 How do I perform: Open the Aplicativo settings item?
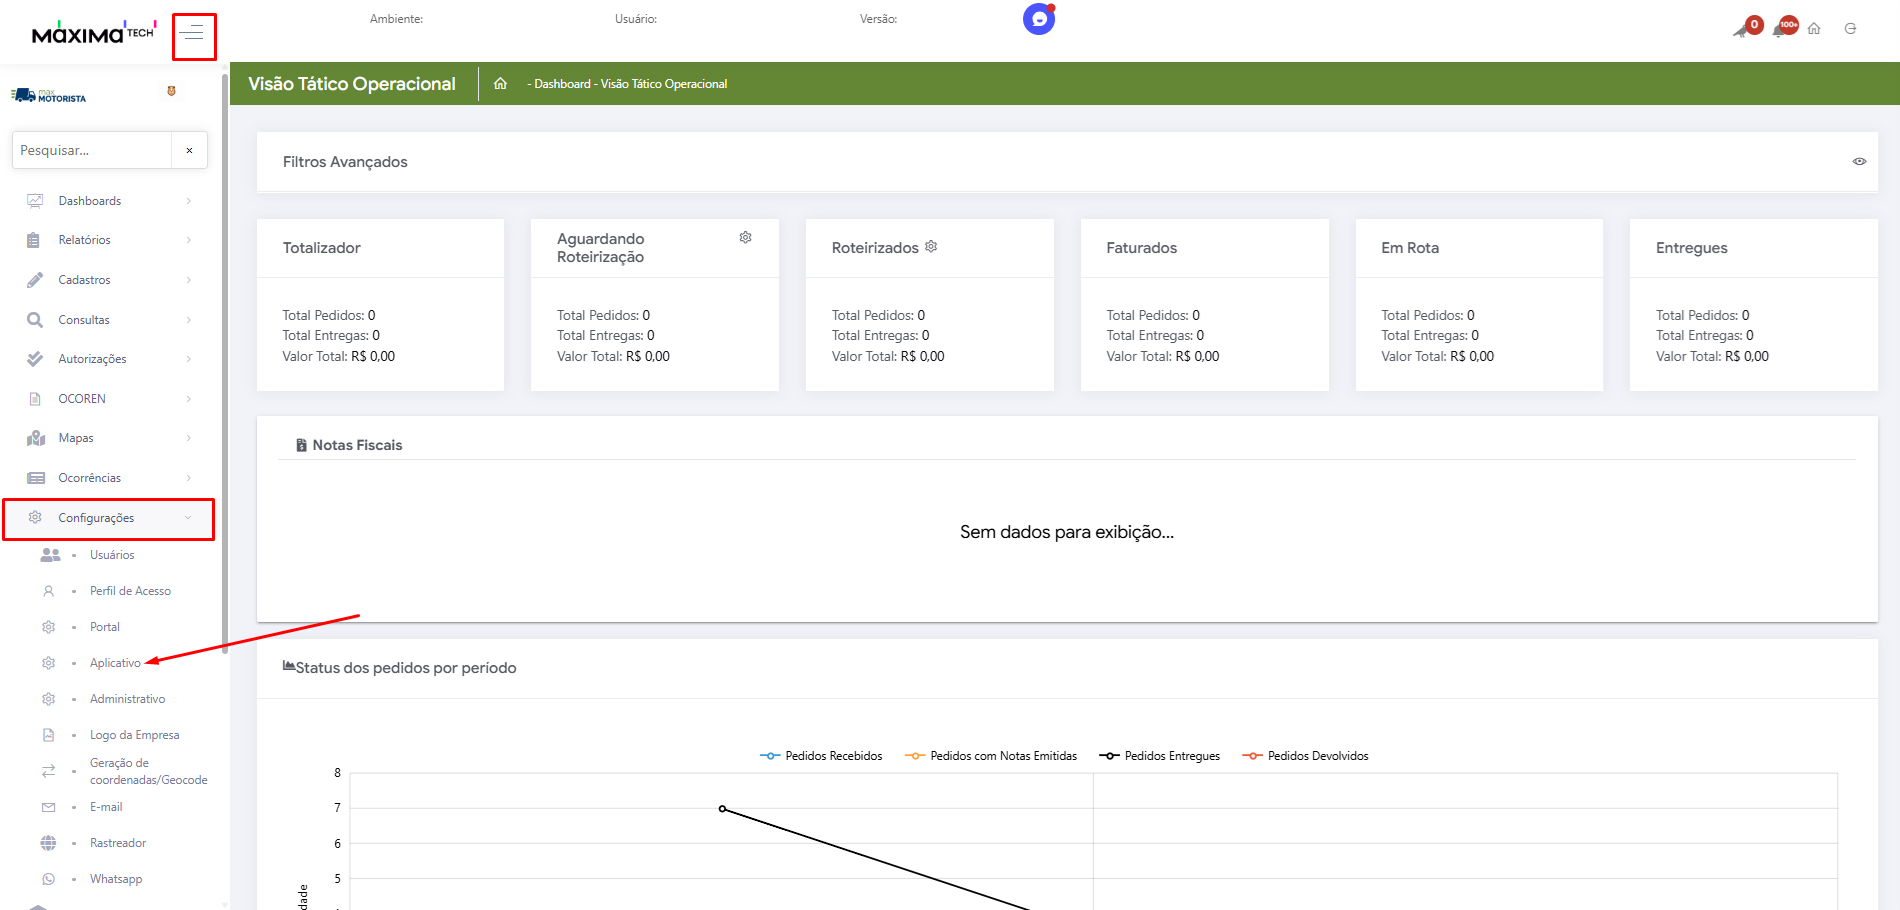point(115,663)
